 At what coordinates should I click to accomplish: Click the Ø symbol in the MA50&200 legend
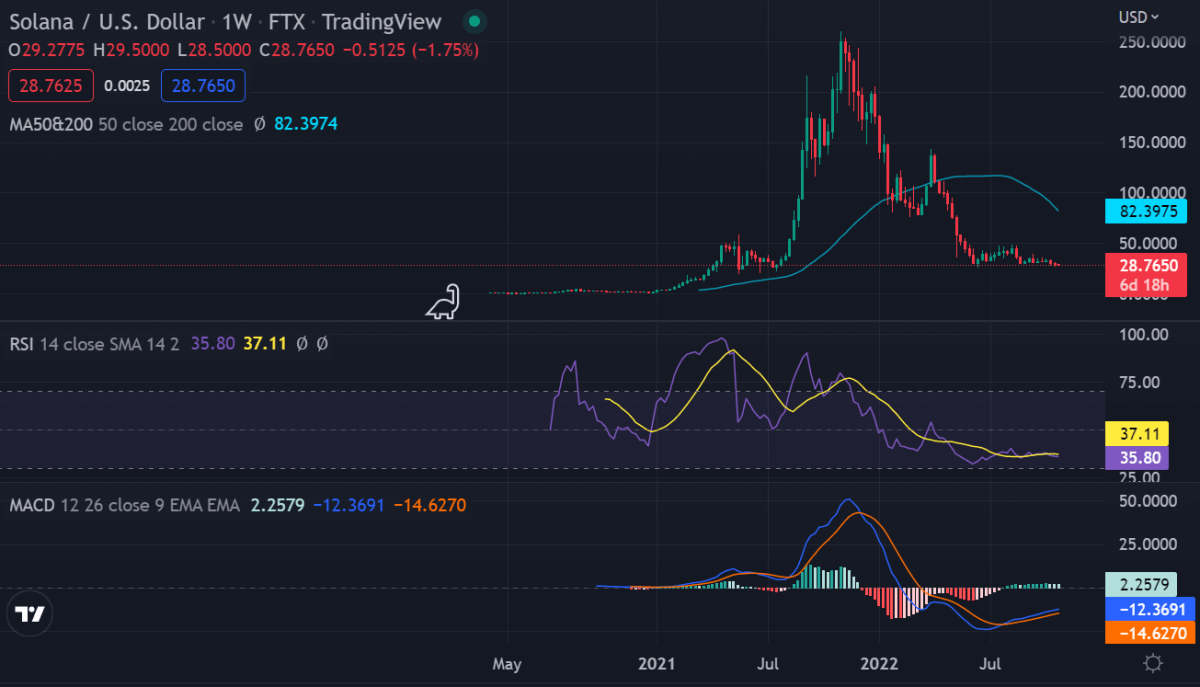259,125
